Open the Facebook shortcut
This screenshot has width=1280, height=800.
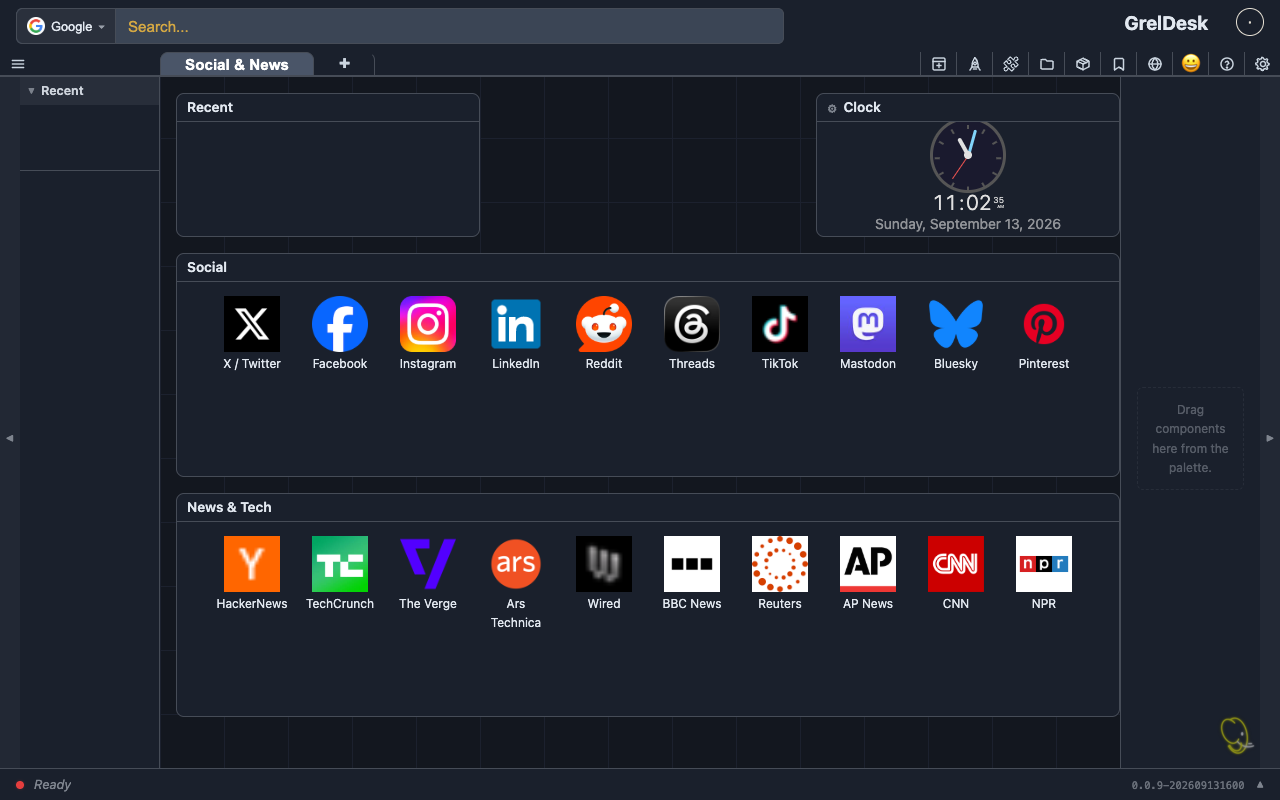pyautogui.click(x=340, y=334)
